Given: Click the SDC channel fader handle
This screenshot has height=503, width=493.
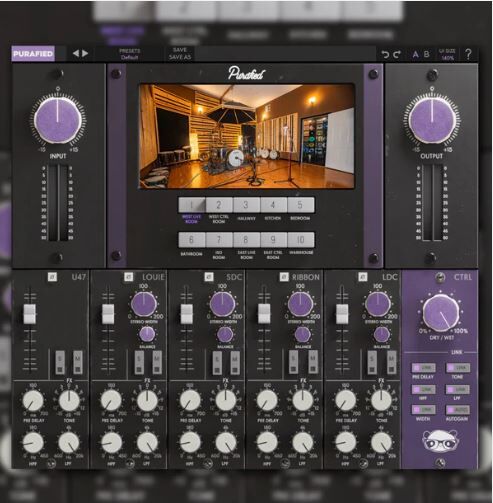Looking at the screenshot, I should click(x=187, y=314).
